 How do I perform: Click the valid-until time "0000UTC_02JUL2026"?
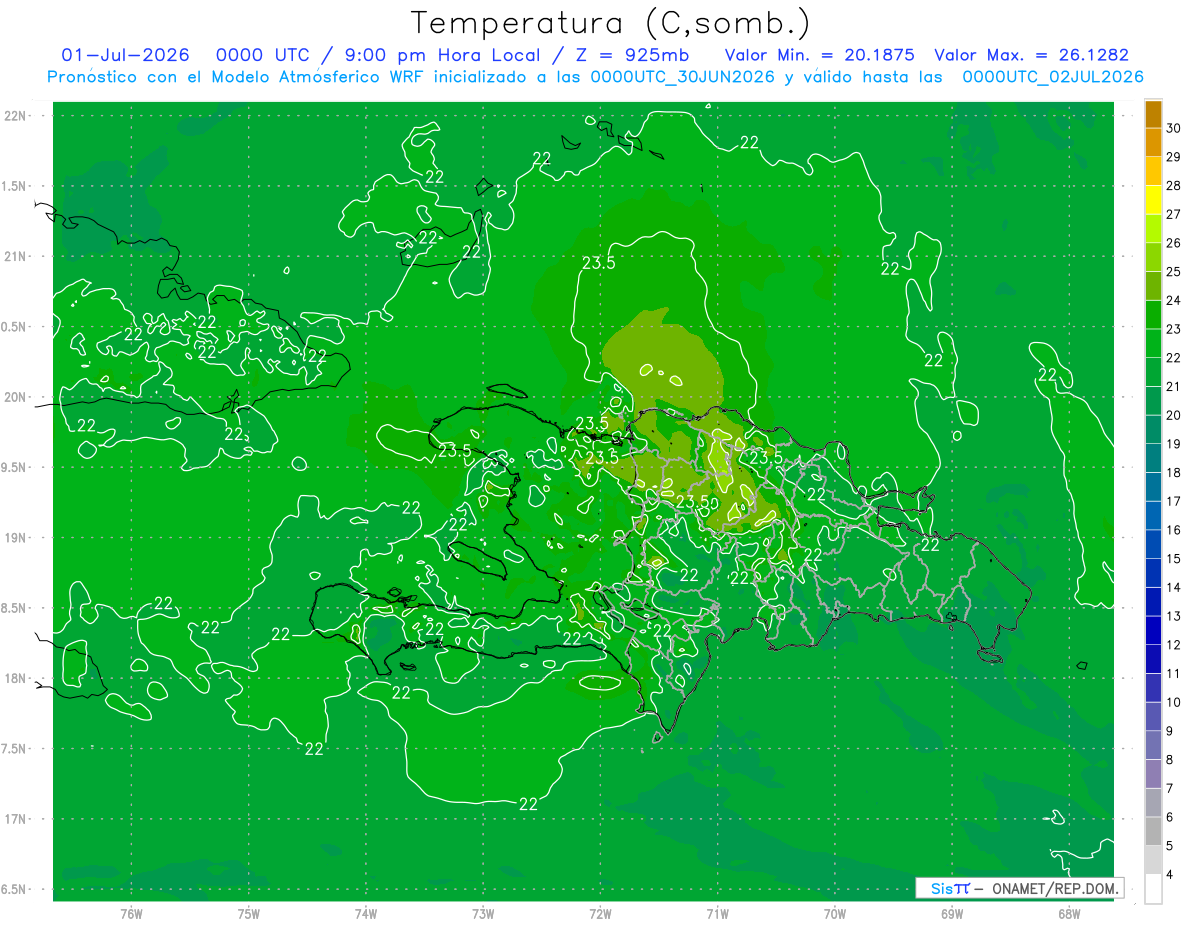tap(1053, 76)
